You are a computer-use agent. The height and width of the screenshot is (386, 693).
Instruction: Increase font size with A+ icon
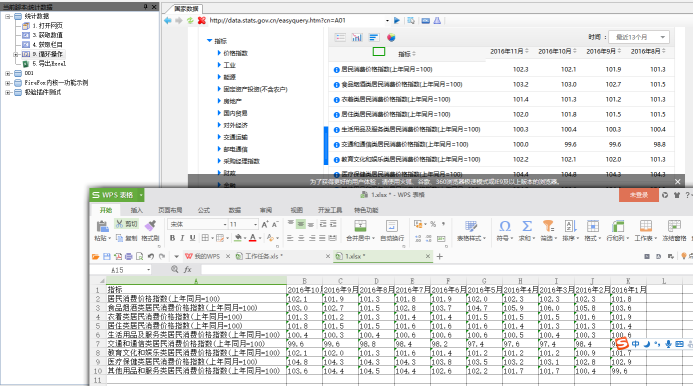265,224
